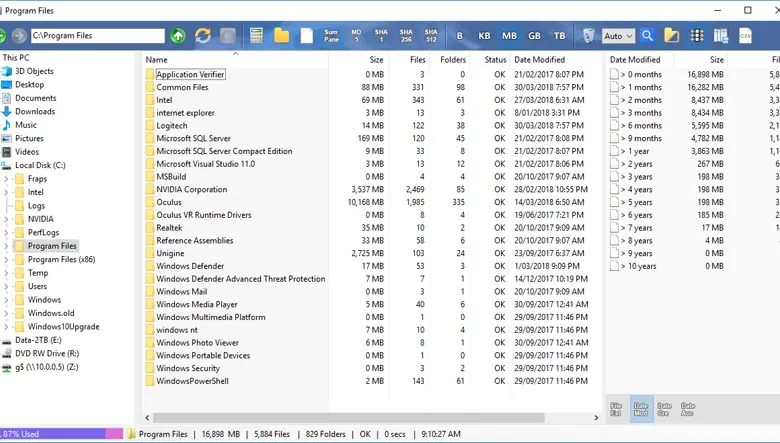780x443 pixels.
Task: Click the horizontal scrollbar right arrow
Action: (596, 418)
